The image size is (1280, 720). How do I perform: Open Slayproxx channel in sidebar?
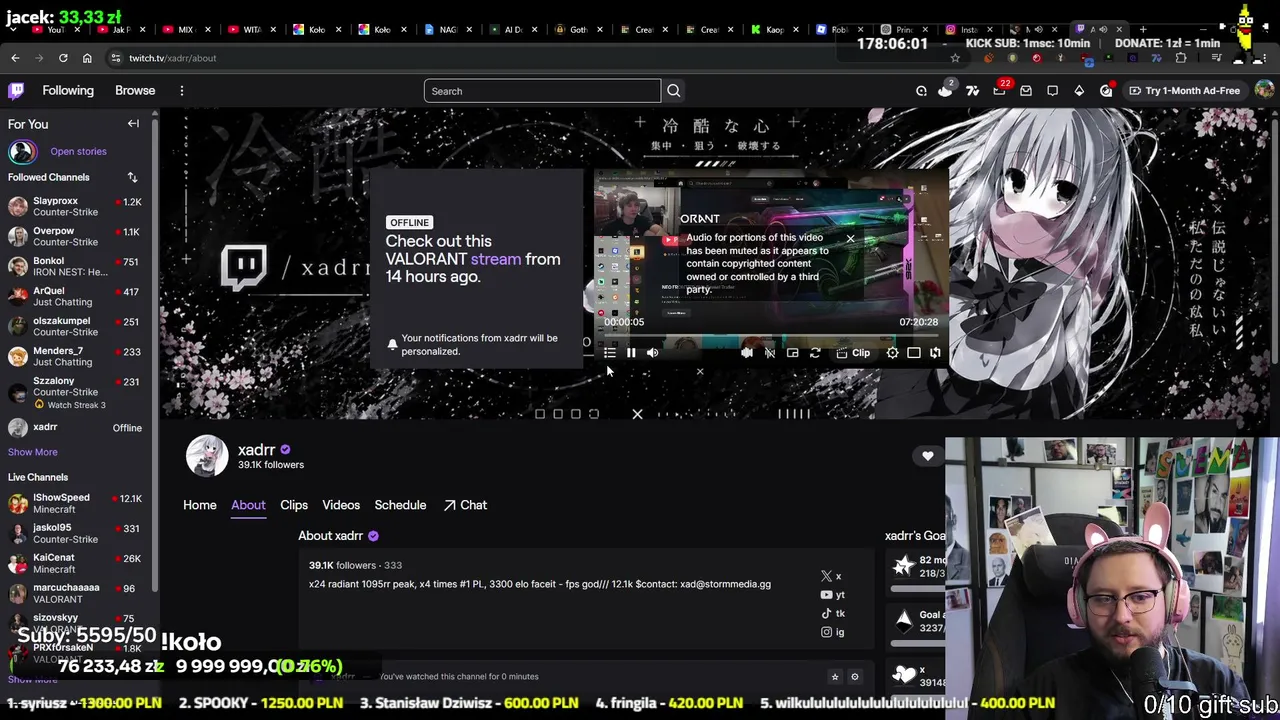(x=75, y=206)
